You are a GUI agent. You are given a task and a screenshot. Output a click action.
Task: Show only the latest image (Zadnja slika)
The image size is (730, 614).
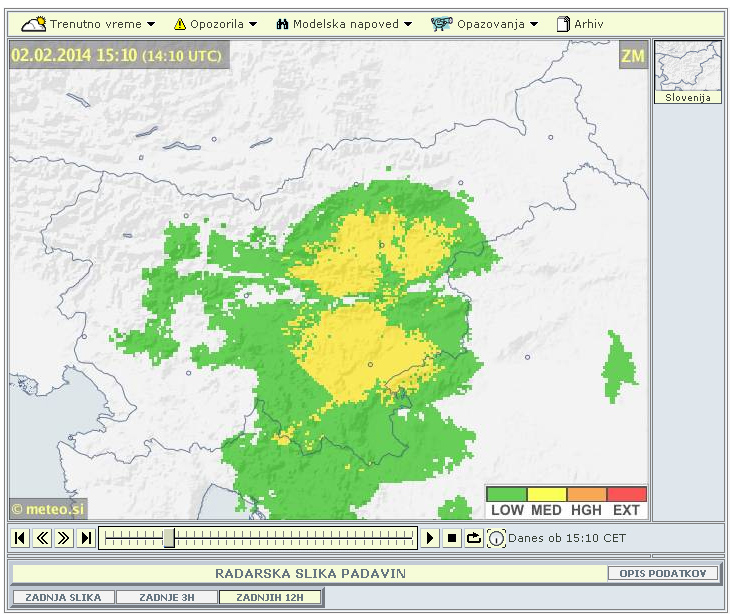point(63,597)
